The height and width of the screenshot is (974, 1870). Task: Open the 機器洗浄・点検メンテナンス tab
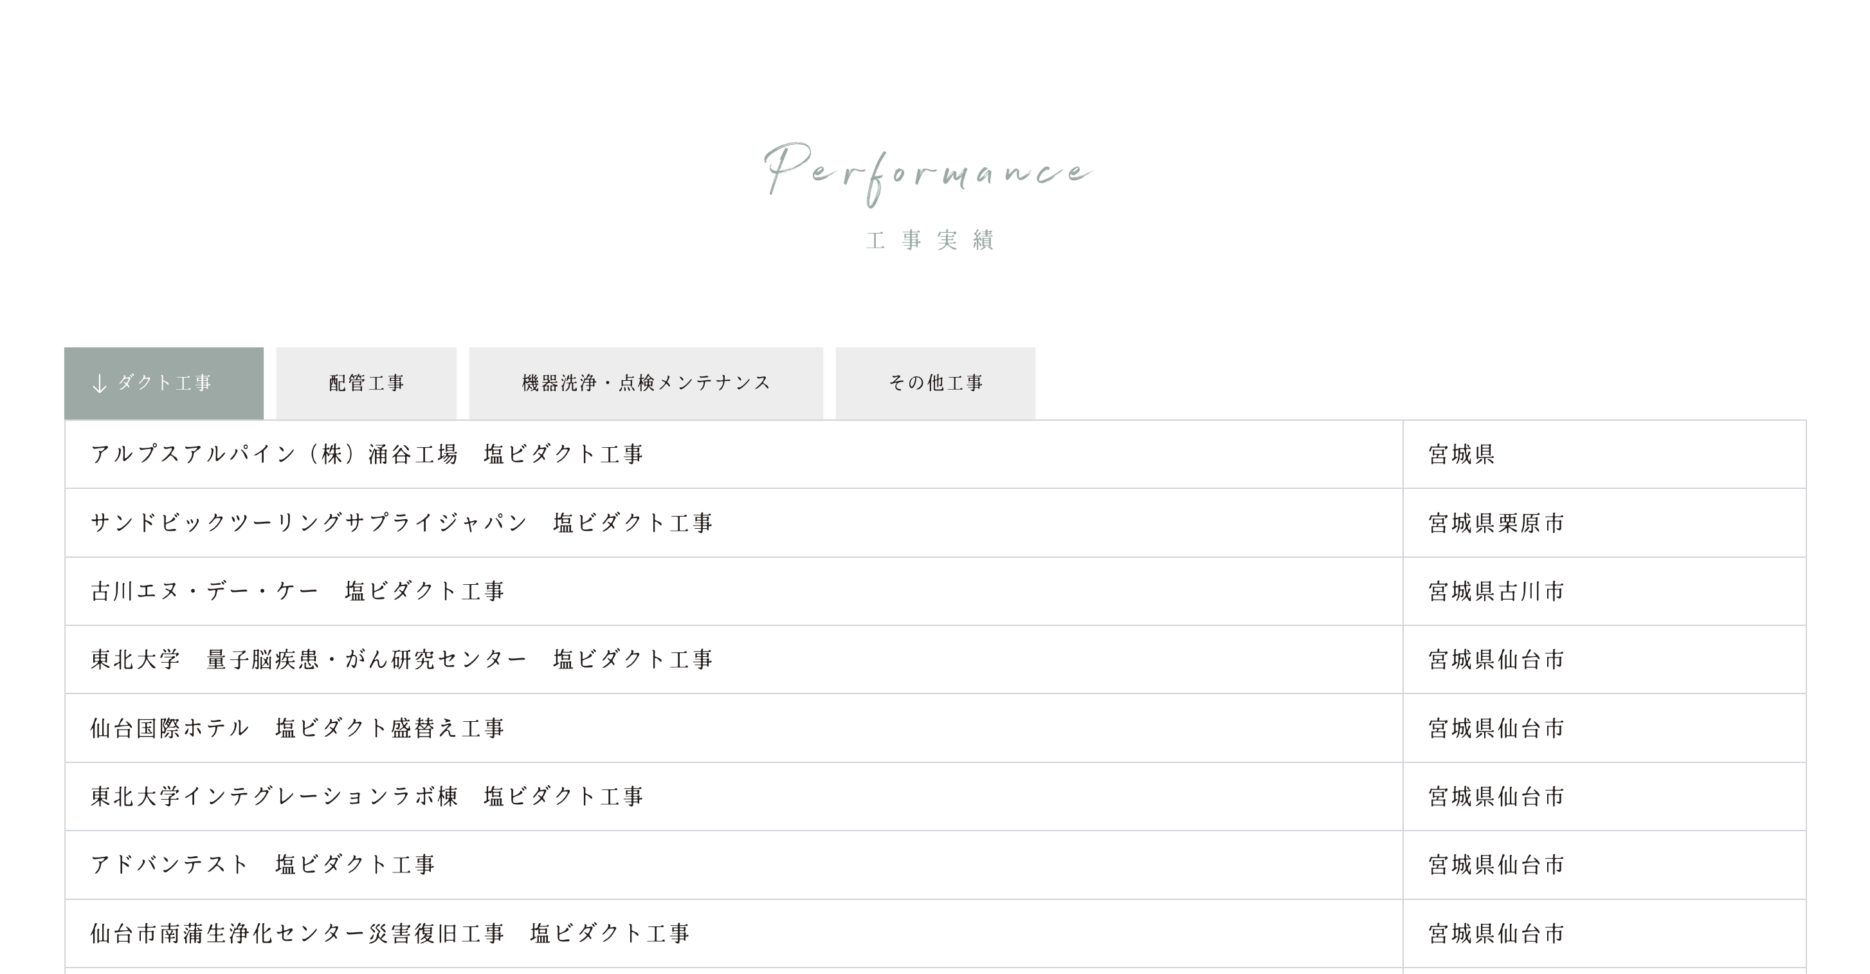[x=646, y=383]
